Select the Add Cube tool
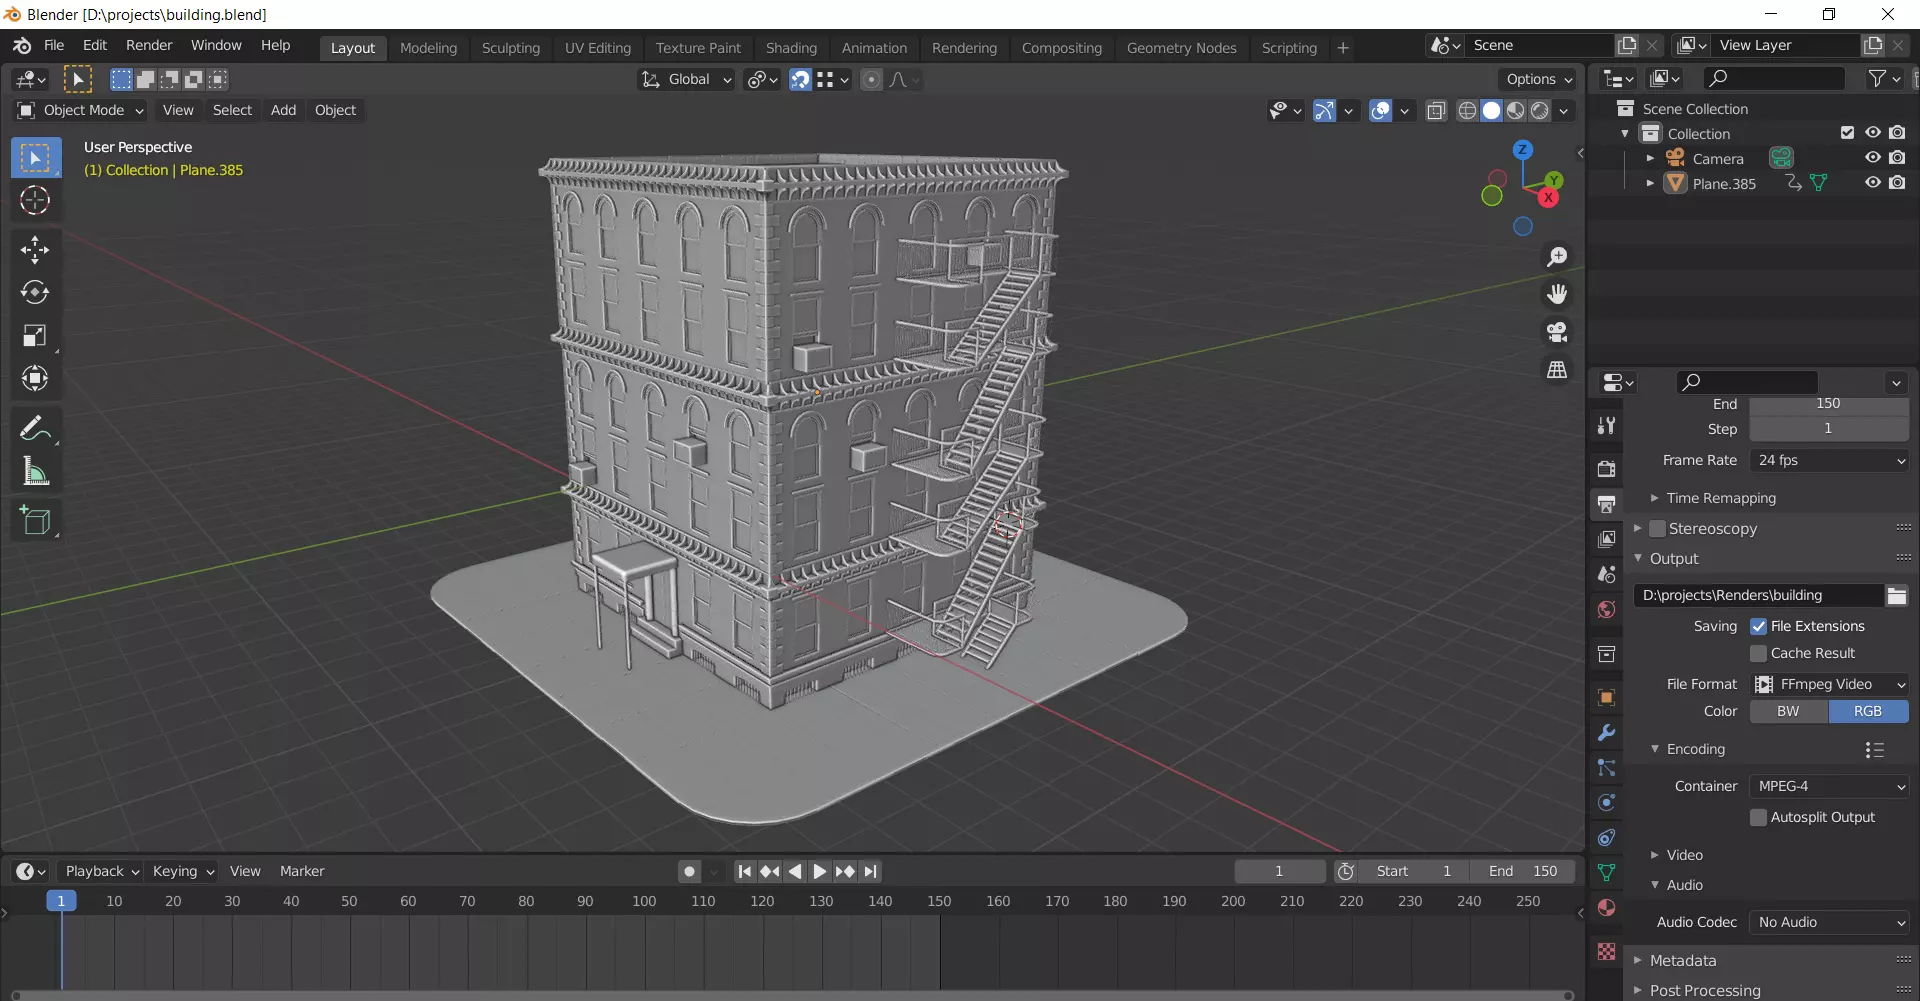Screen dimensions: 1920x1001 click(35, 521)
